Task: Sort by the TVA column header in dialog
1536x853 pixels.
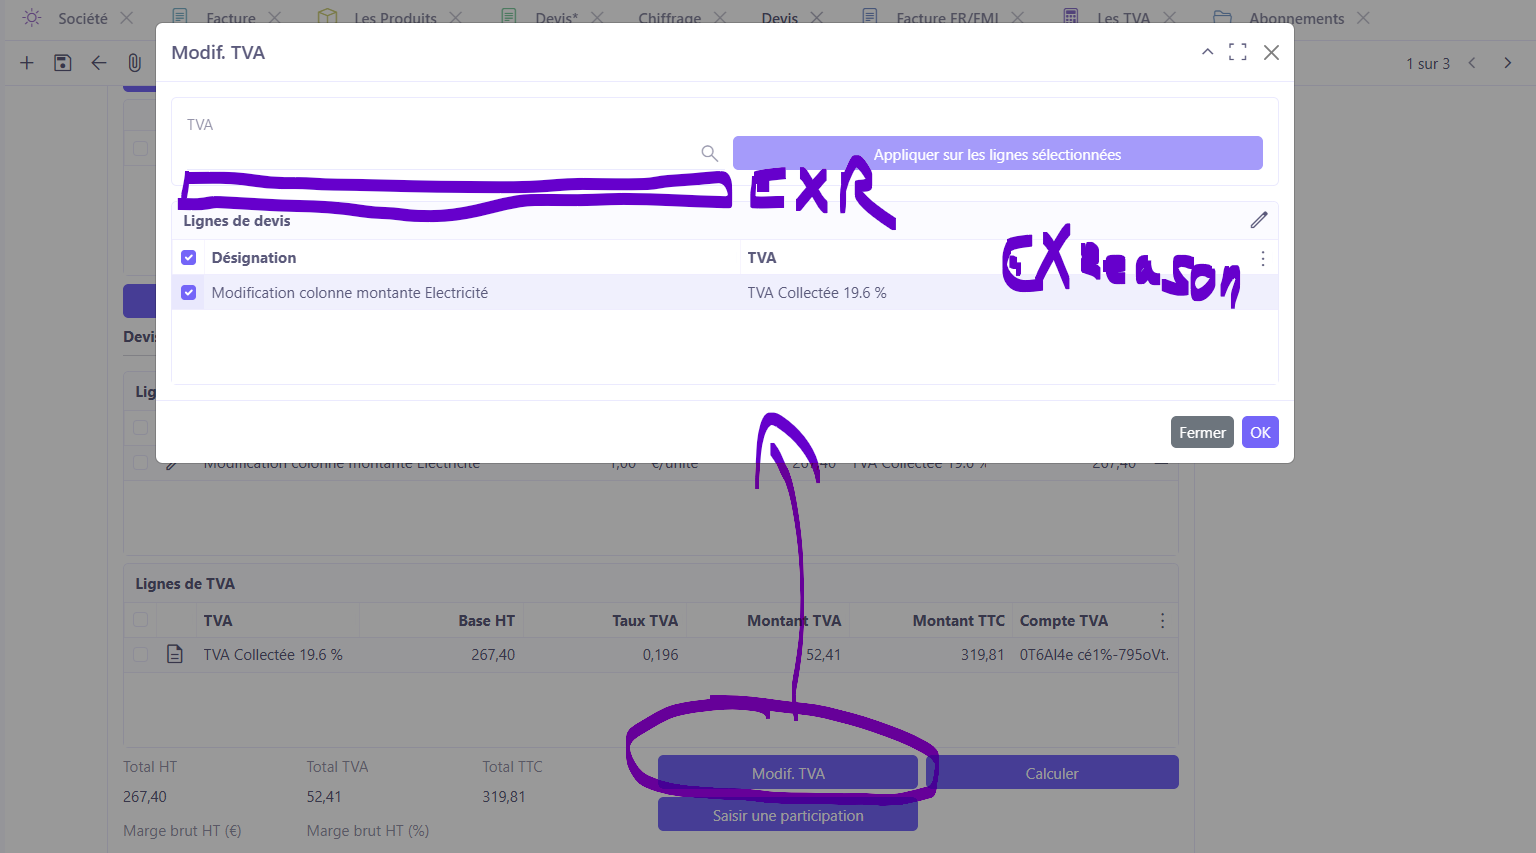Action: (x=762, y=258)
